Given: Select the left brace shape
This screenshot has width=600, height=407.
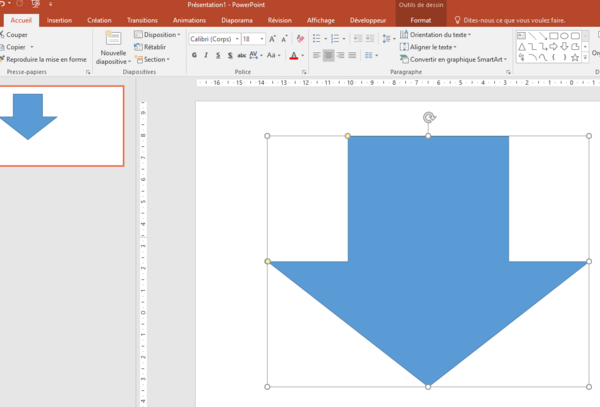Looking at the screenshot, I should point(553,57).
